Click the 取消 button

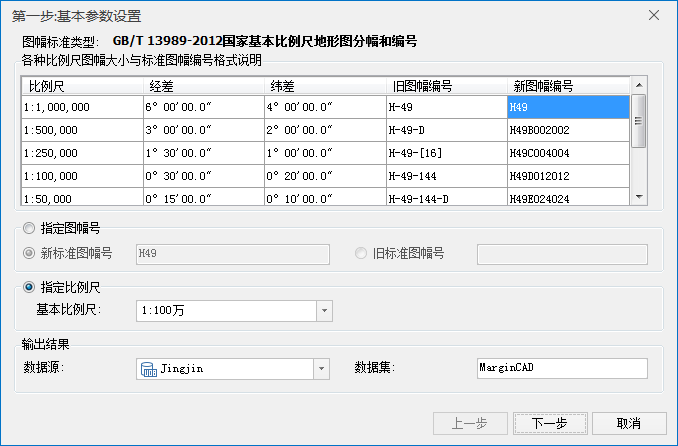(628, 423)
